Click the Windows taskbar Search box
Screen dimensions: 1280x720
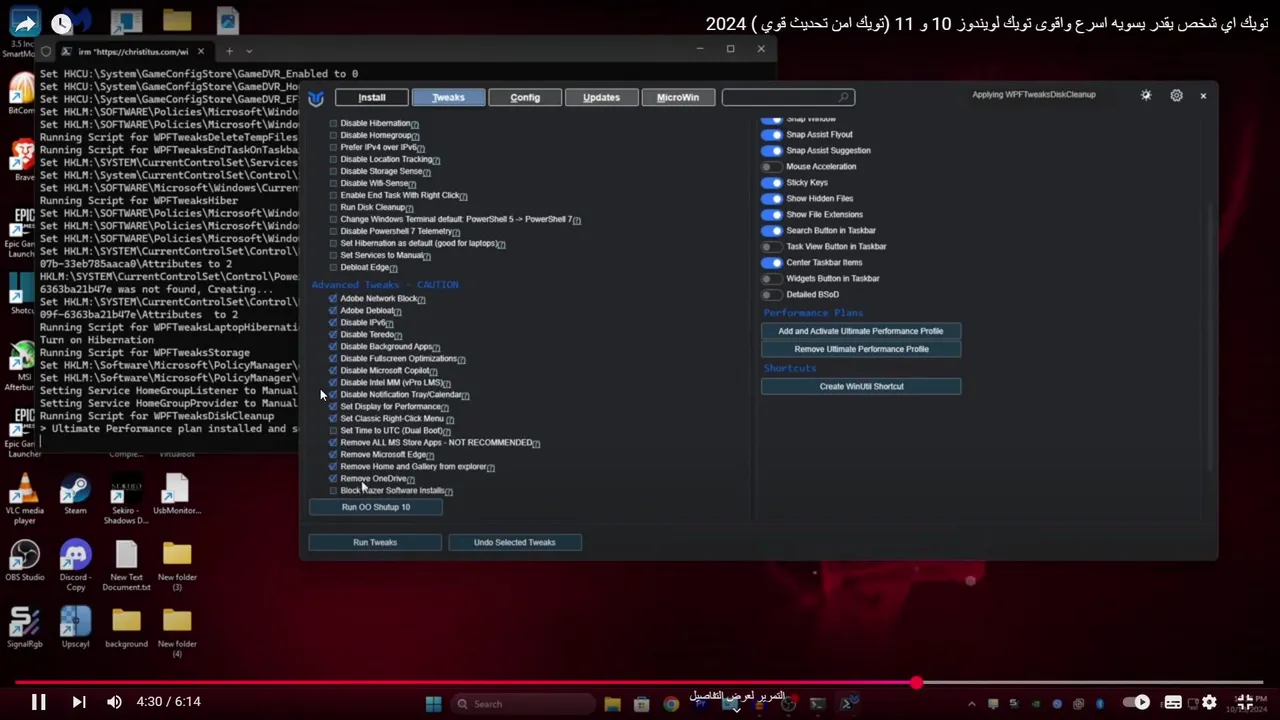523,704
